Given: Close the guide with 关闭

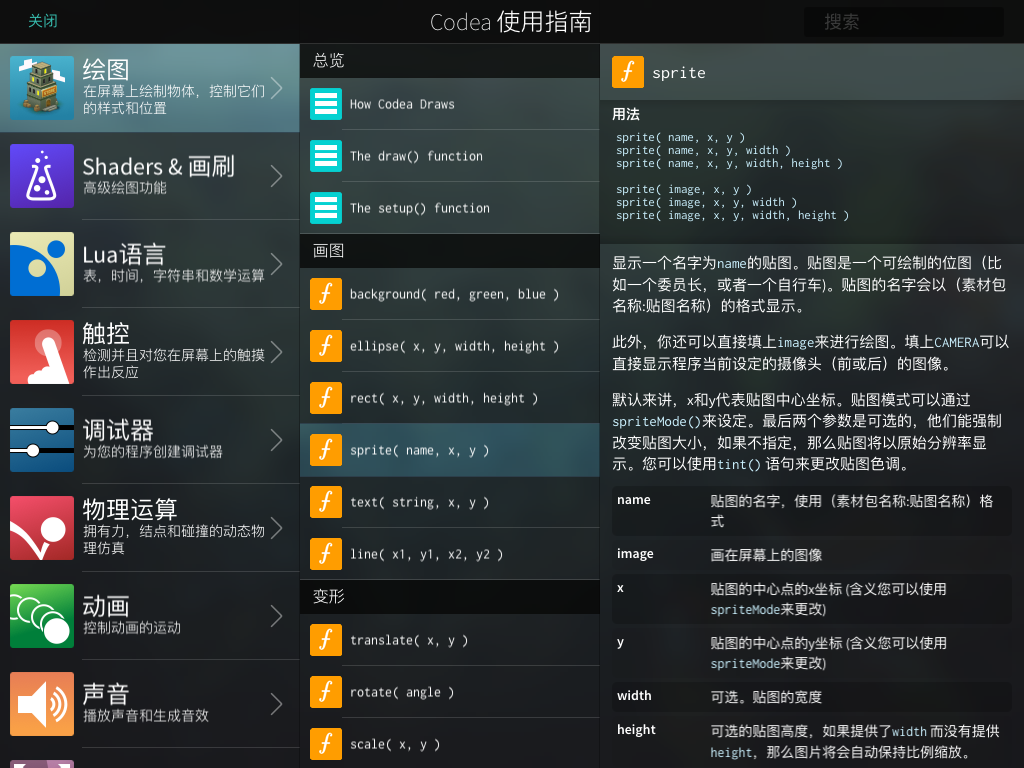Looking at the screenshot, I should [x=43, y=21].
